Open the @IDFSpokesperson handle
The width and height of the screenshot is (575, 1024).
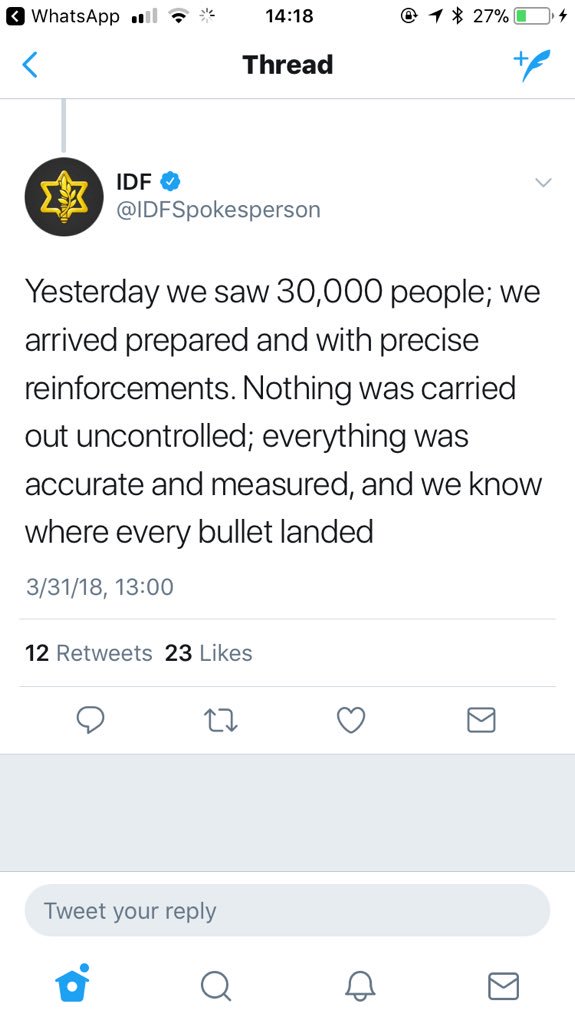218,210
